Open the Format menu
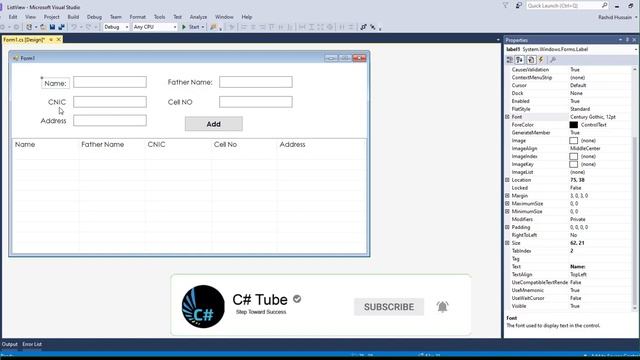This screenshot has height=360, width=640. [x=138, y=17]
